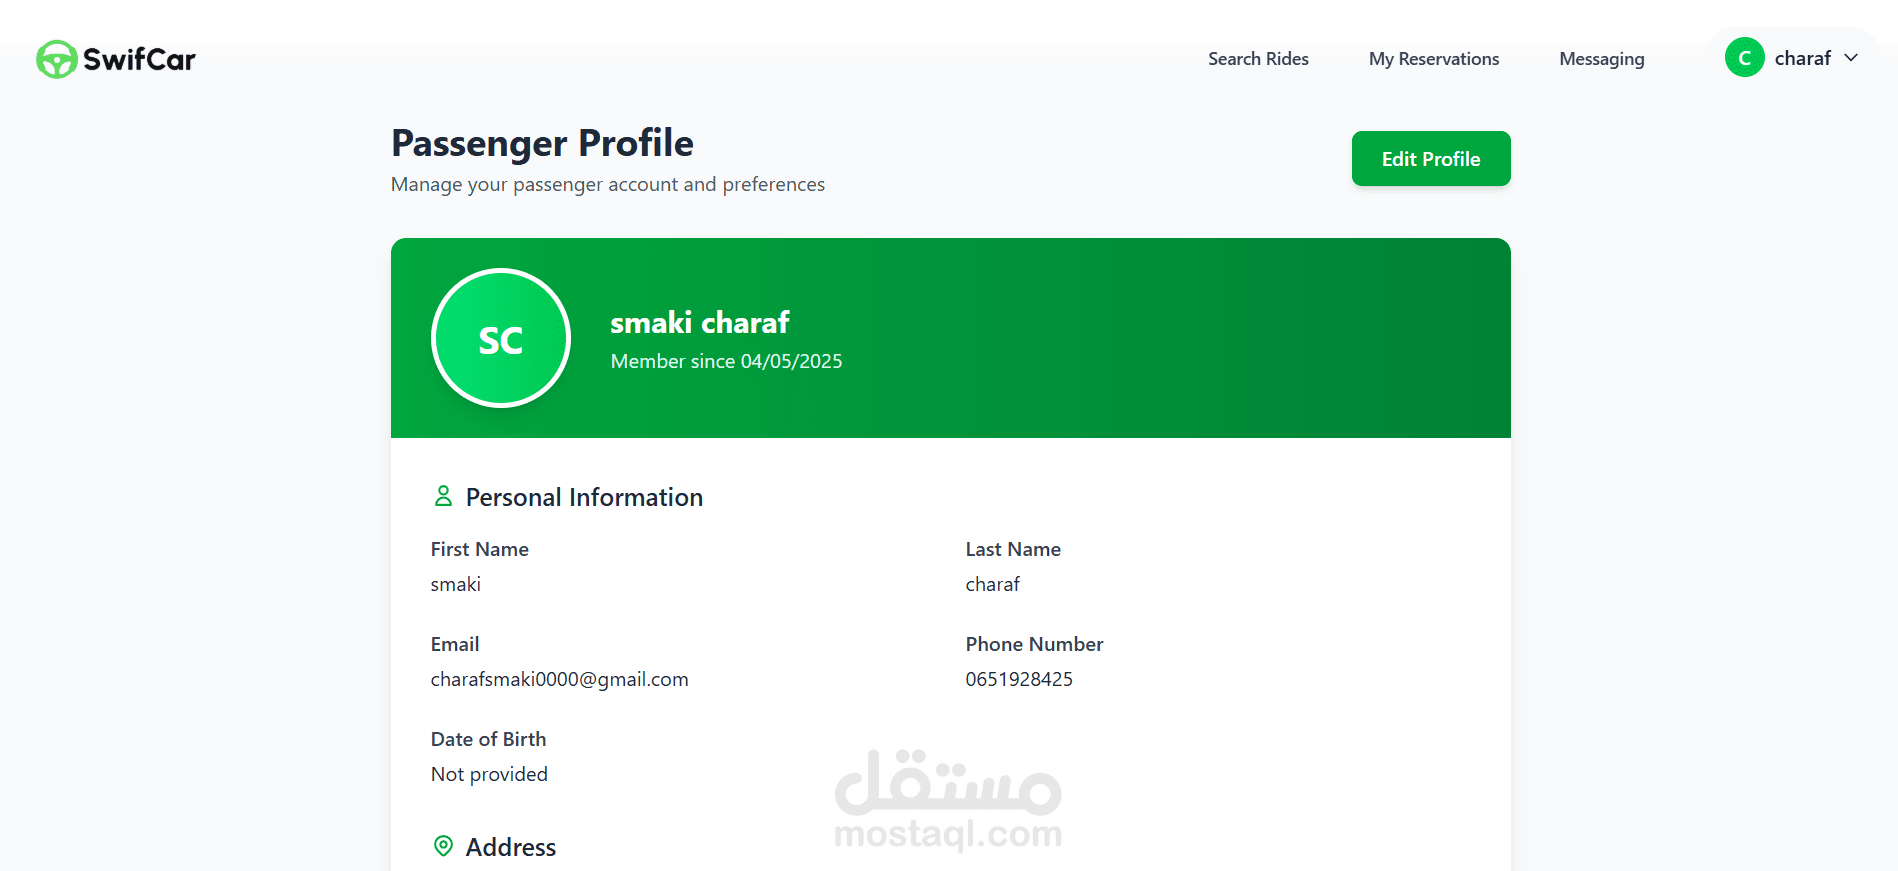Image resolution: width=1898 pixels, height=871 pixels.
Task: Click the Email label
Action: (455, 644)
